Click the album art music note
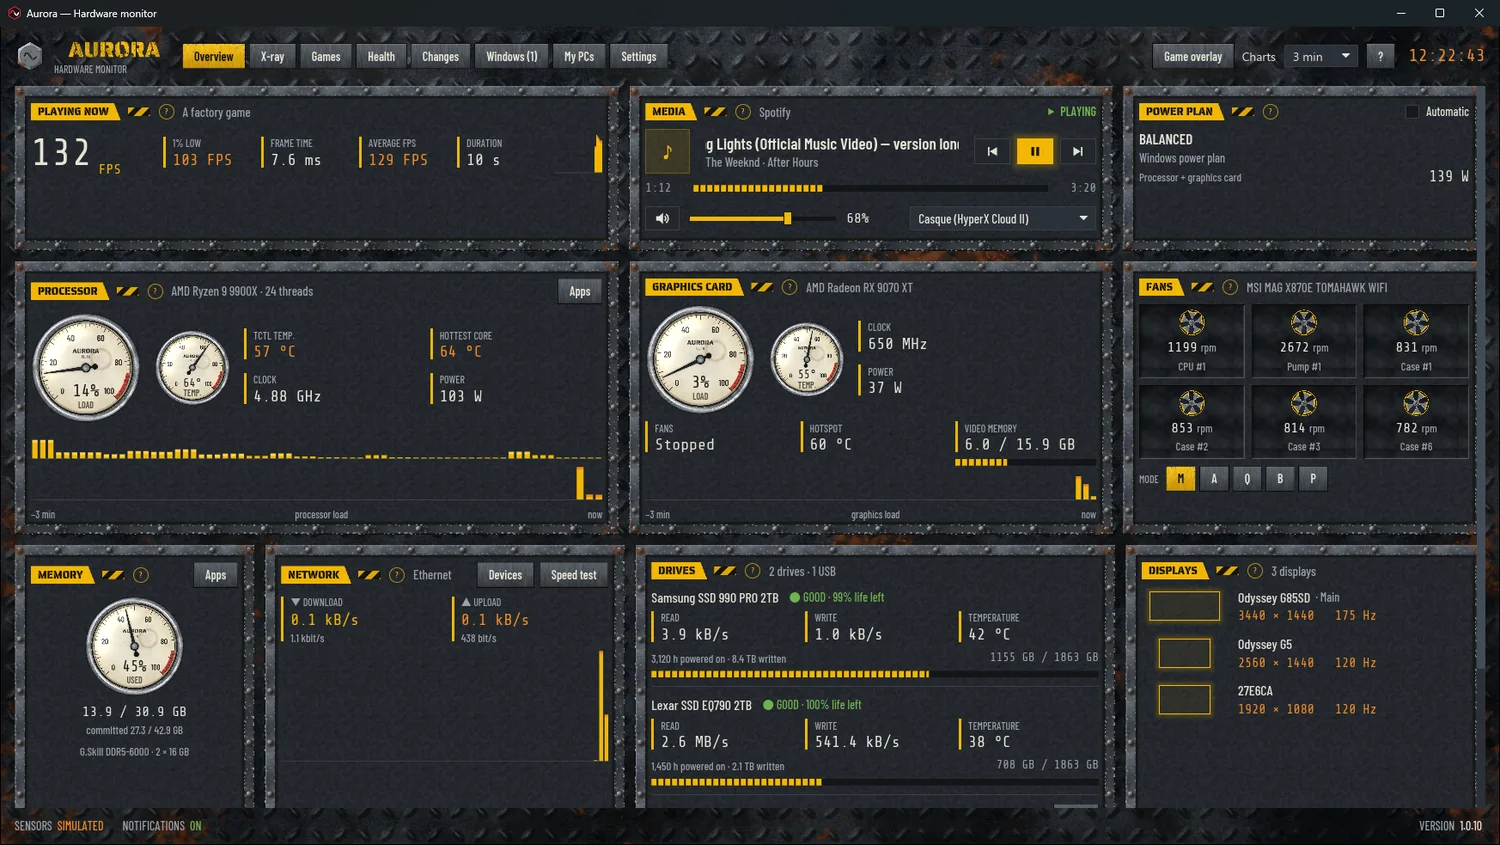1500x845 pixels. coord(667,152)
